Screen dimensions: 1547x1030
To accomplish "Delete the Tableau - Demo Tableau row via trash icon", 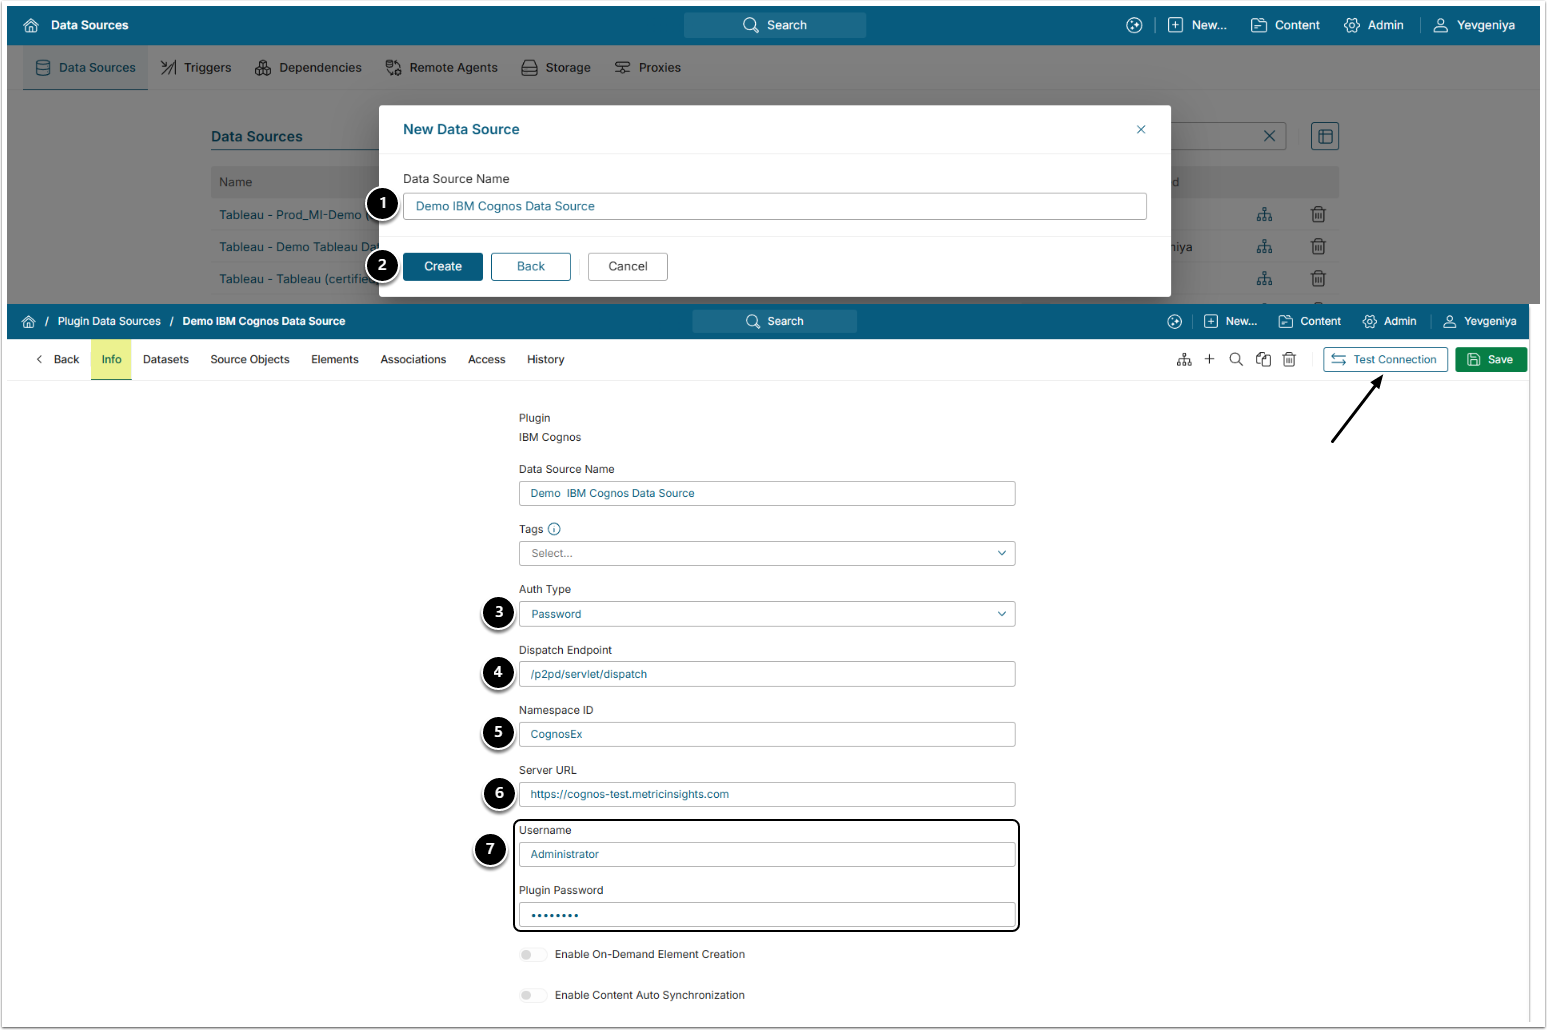I will (x=1318, y=247).
